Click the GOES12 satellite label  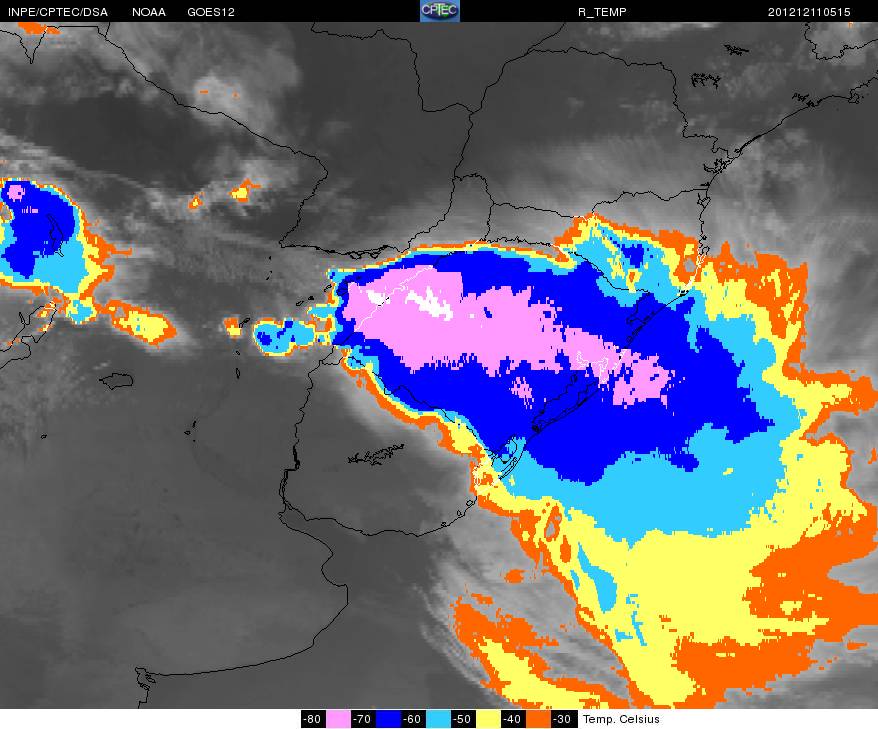(211, 12)
